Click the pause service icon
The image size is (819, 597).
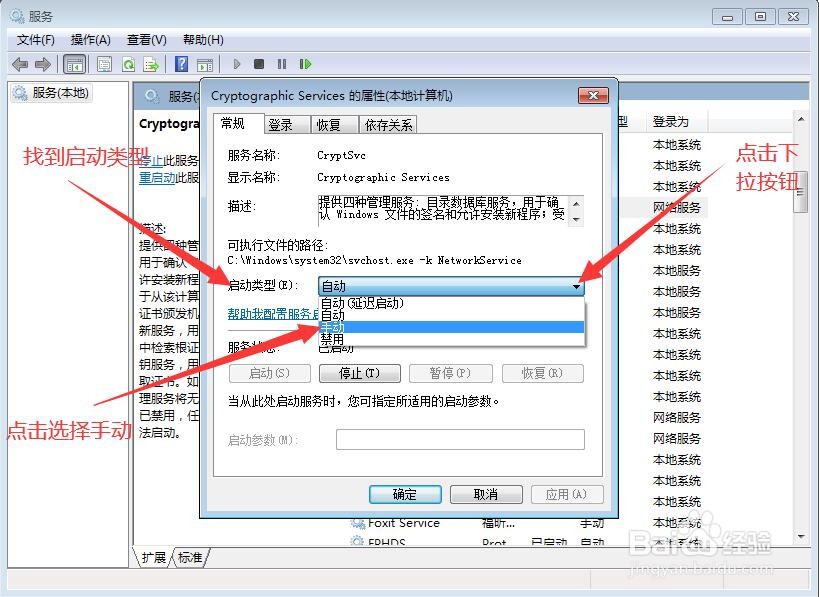pyautogui.click(x=280, y=64)
